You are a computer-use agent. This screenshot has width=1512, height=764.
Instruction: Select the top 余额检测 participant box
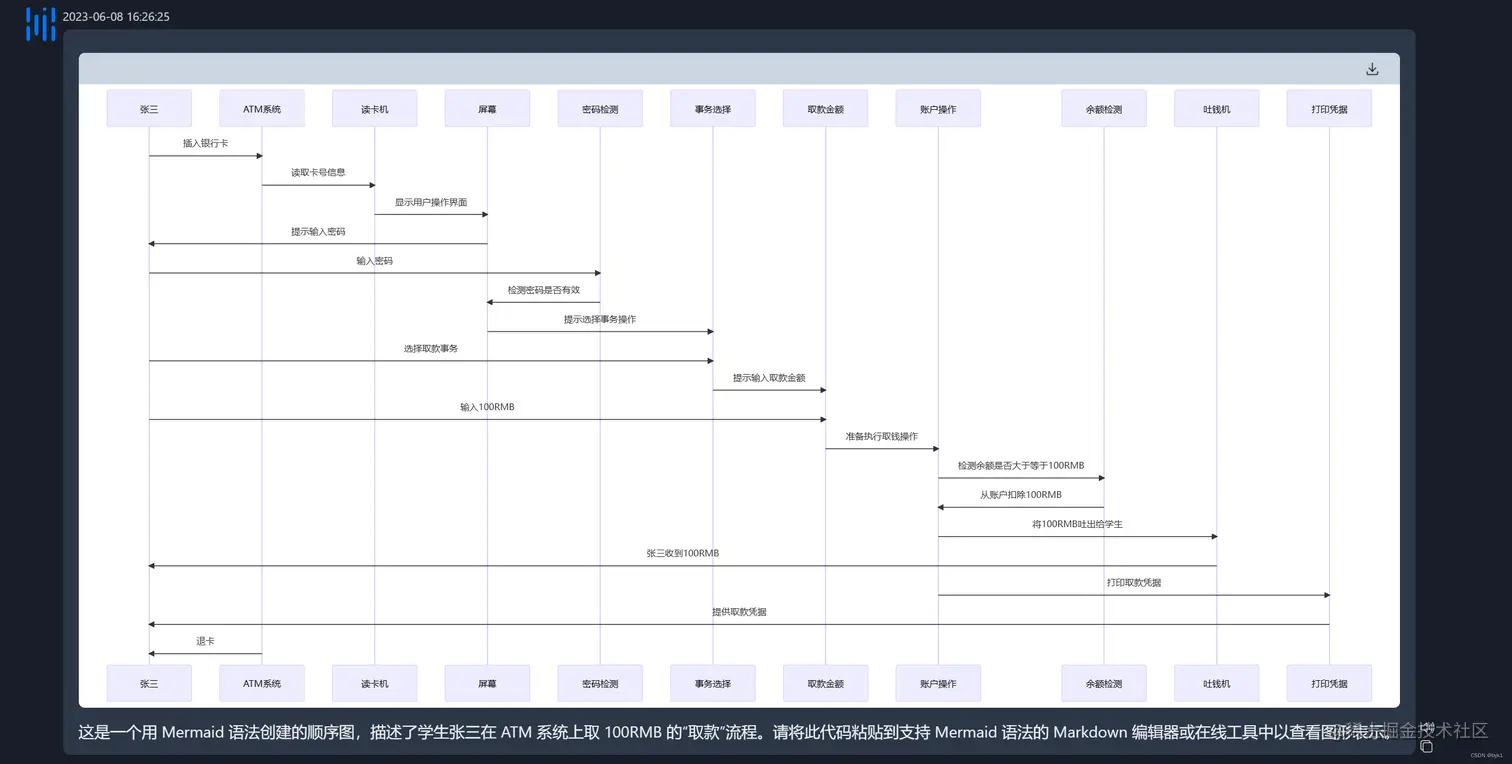(x=1104, y=109)
